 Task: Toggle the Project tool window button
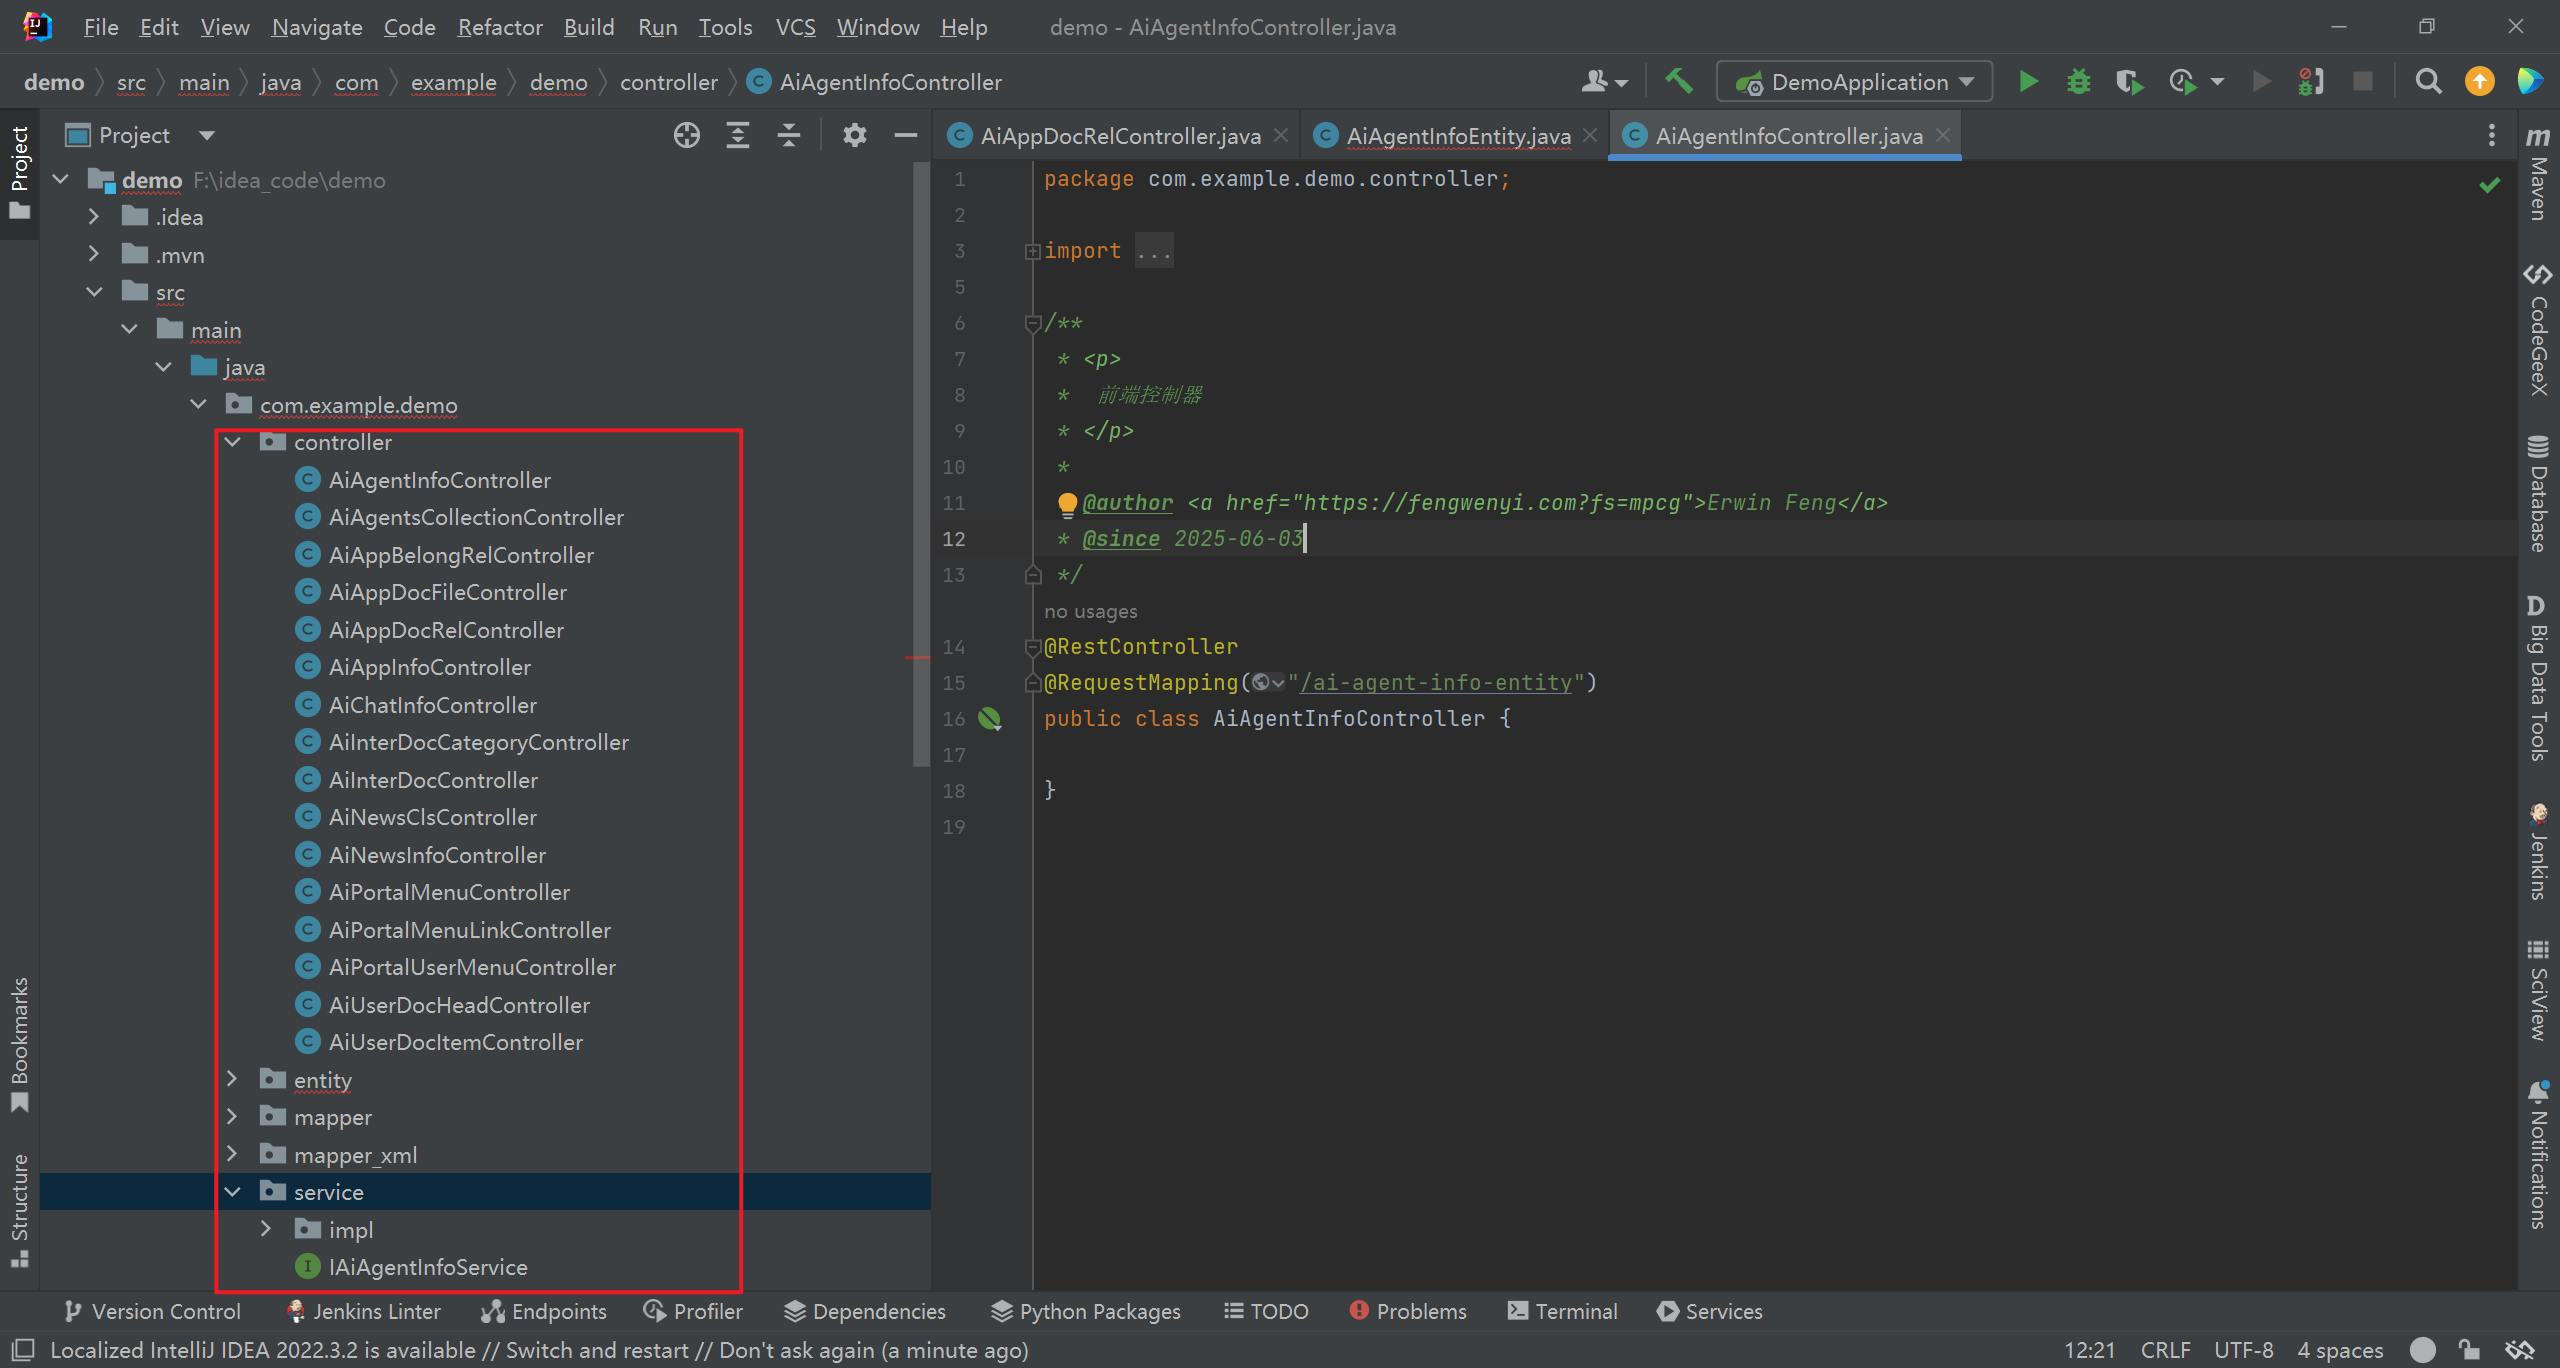coord(19,173)
